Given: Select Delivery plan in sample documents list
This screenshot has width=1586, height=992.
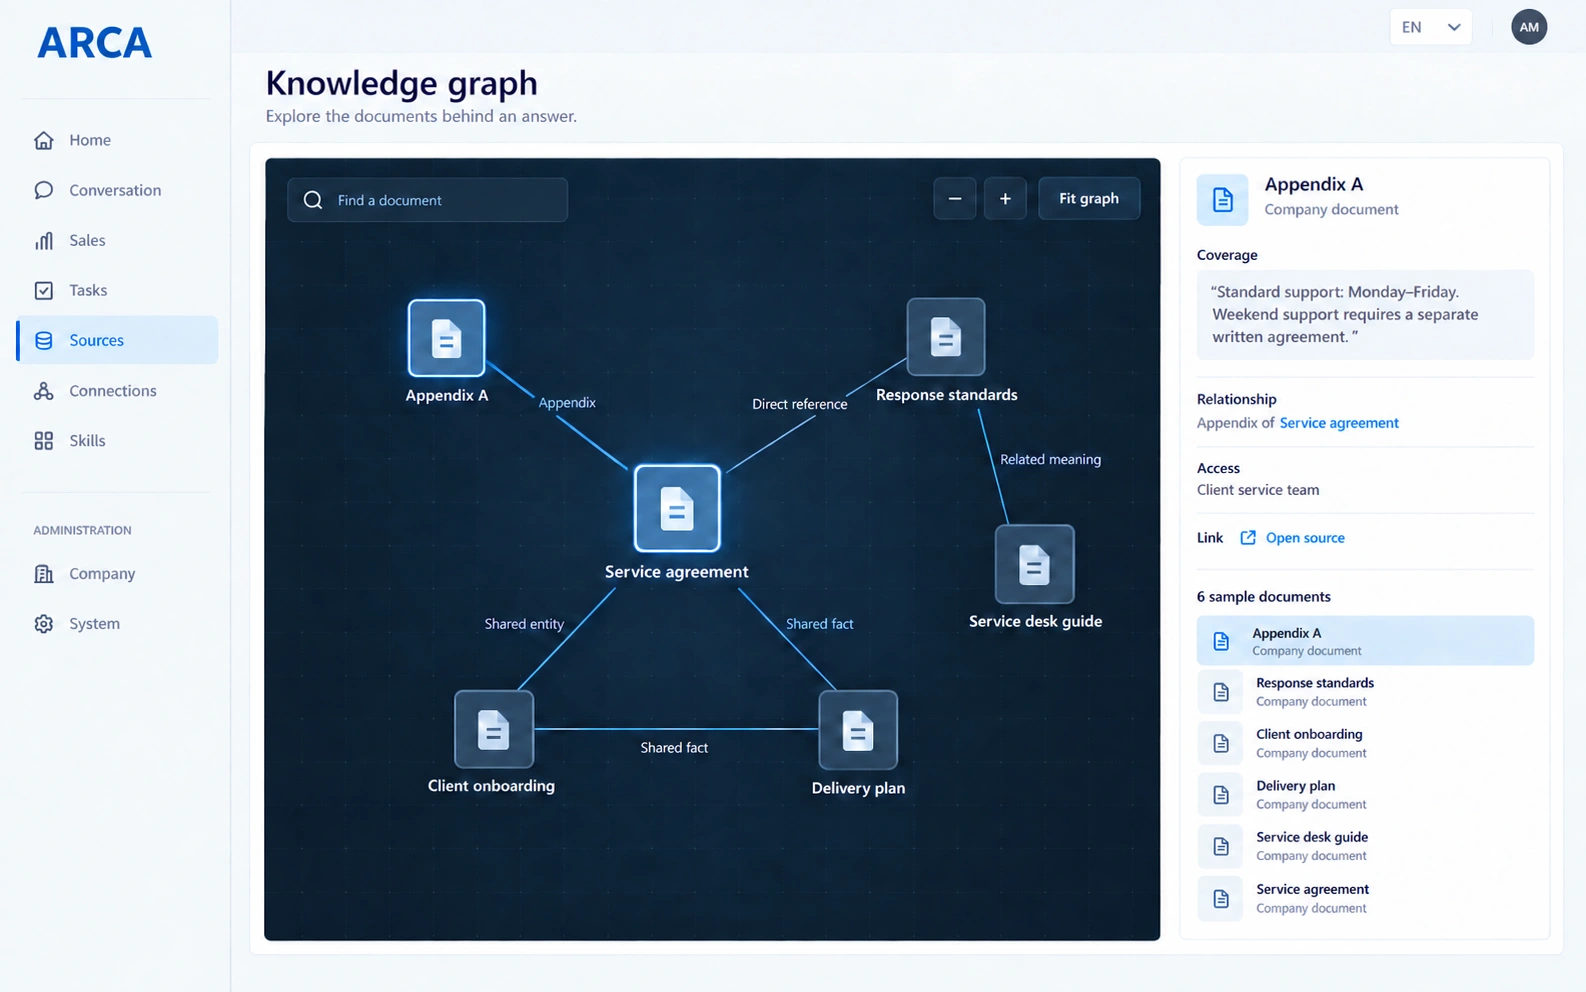Looking at the screenshot, I should click(1365, 795).
